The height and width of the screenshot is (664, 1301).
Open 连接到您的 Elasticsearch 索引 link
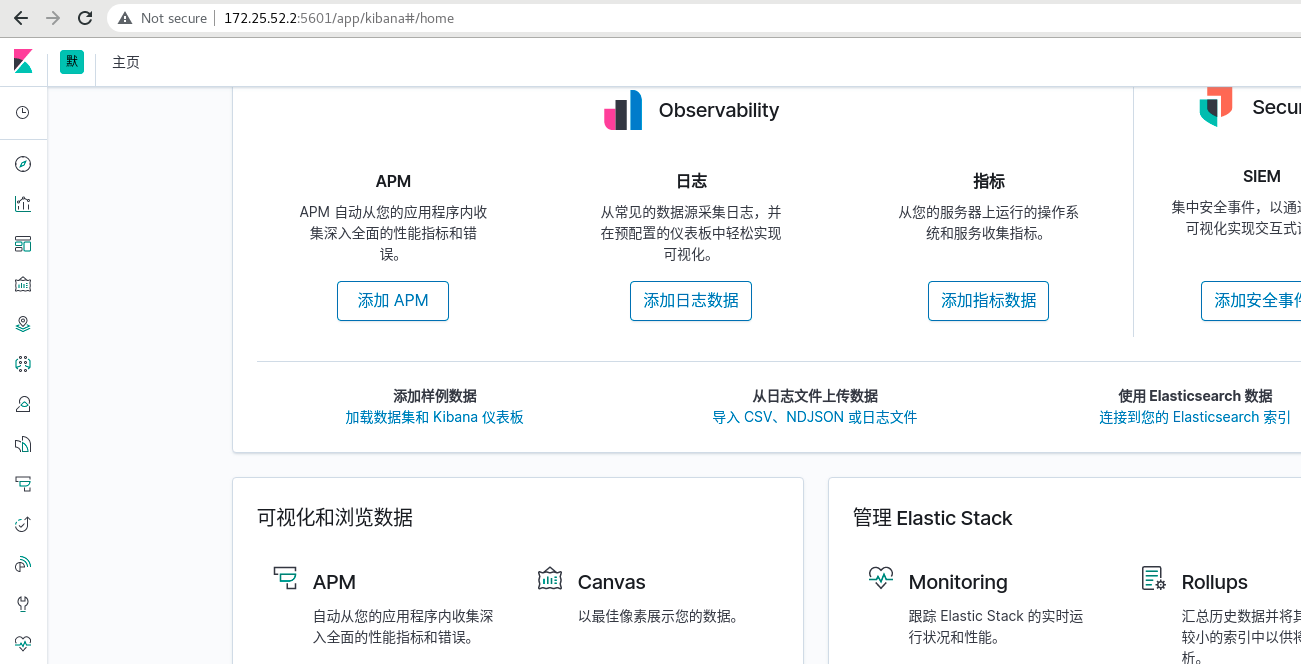click(1195, 417)
